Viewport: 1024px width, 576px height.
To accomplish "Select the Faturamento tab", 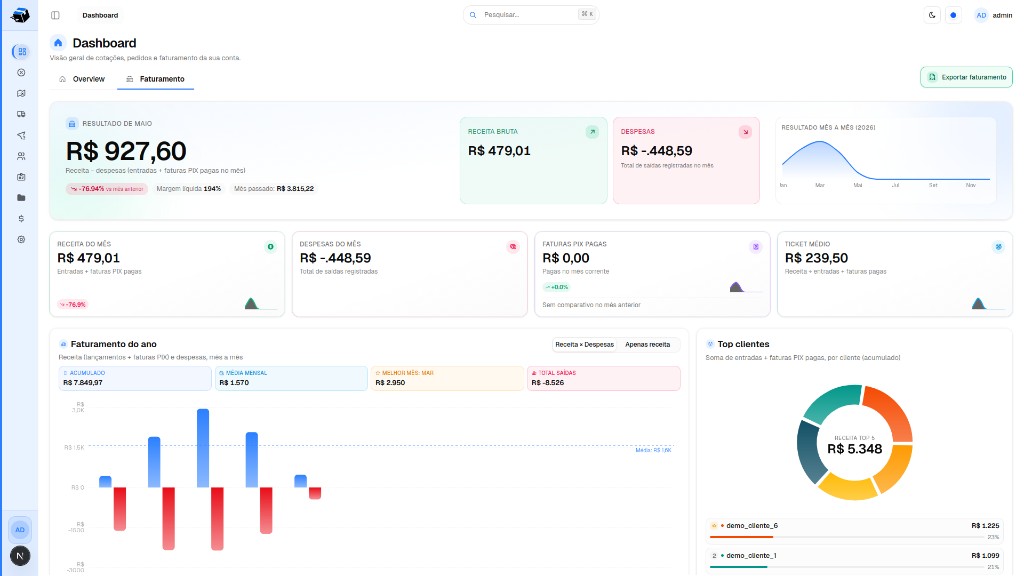I will point(155,79).
